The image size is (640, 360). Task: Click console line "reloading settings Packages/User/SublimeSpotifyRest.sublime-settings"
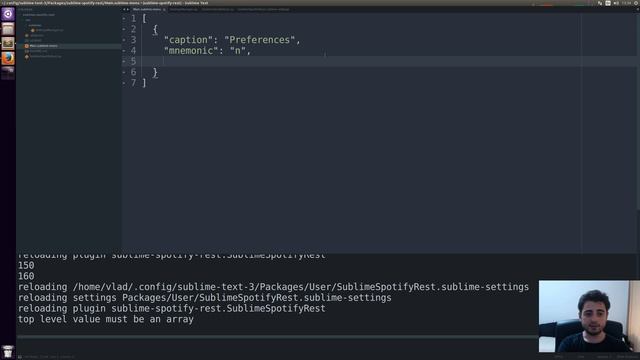click(204, 298)
